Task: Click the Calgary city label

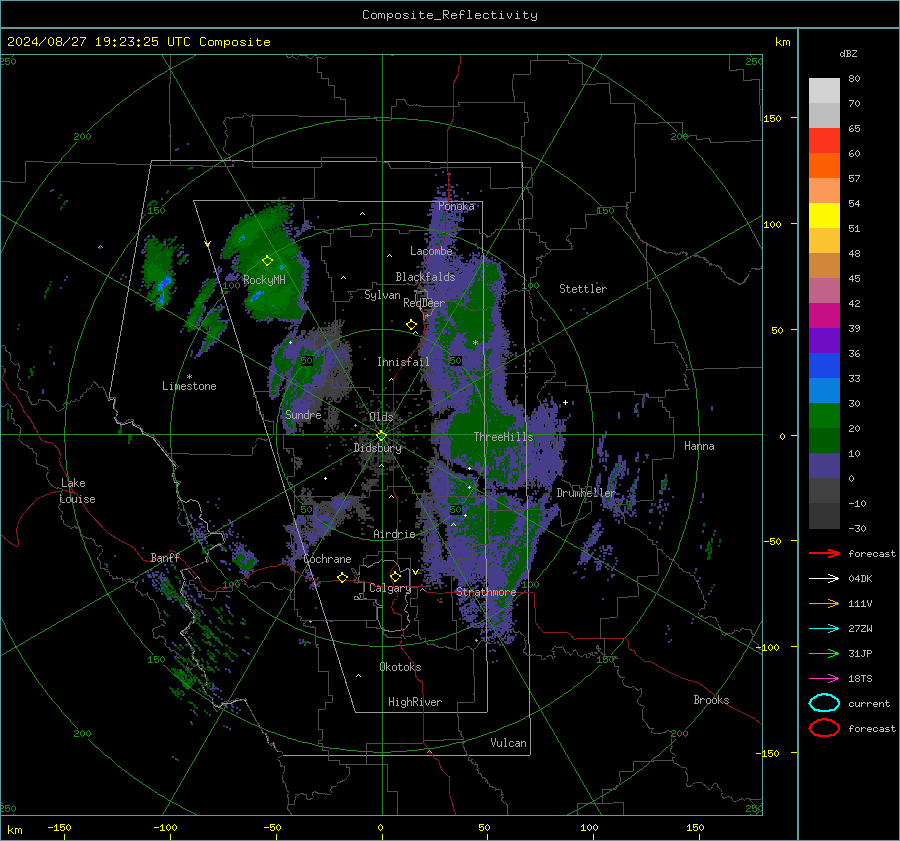Action: pos(390,588)
